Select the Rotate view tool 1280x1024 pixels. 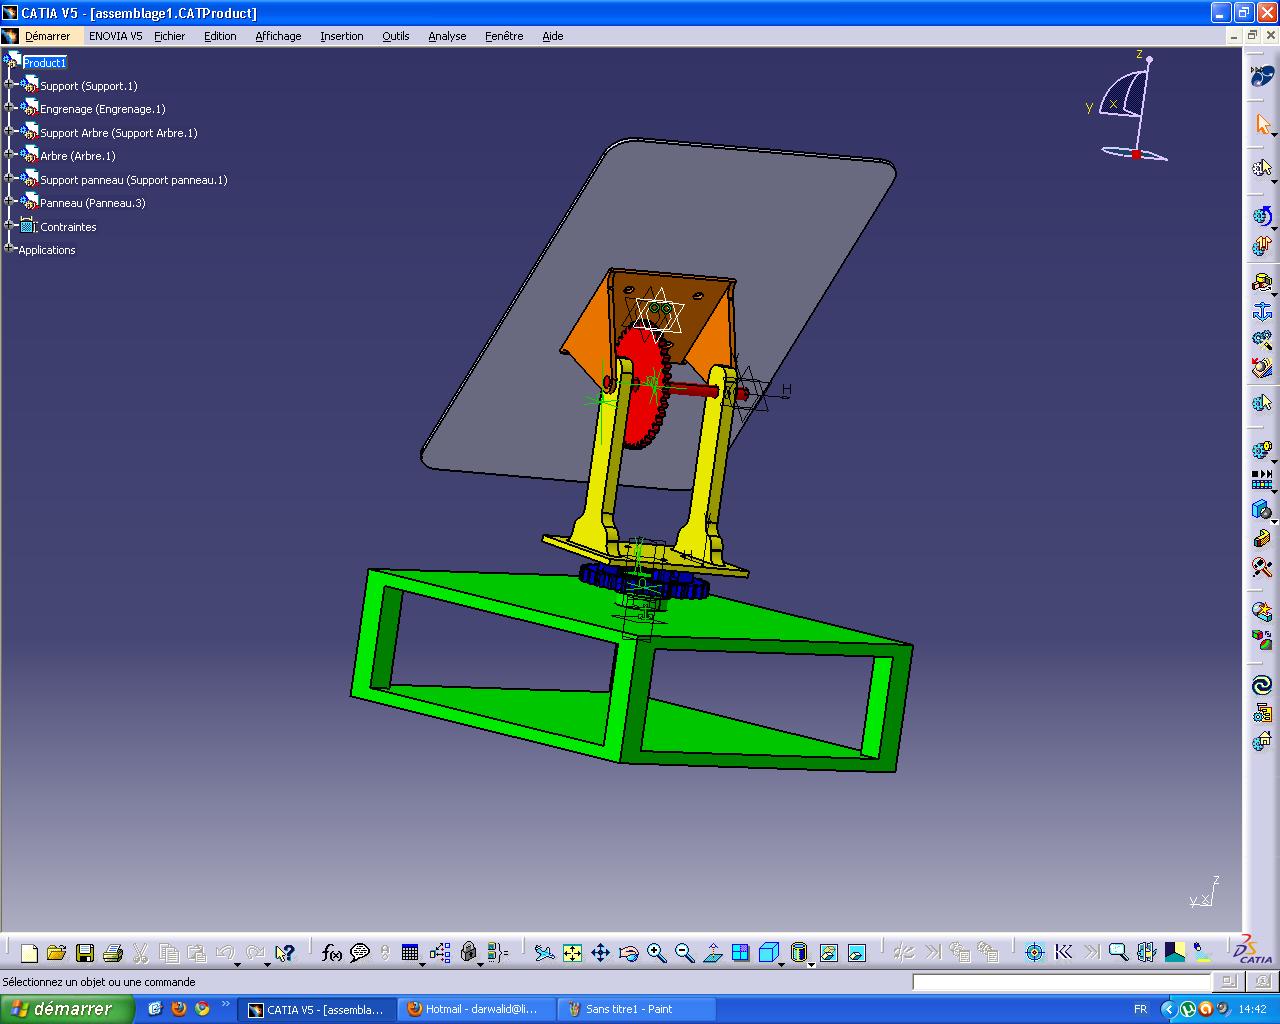point(628,953)
